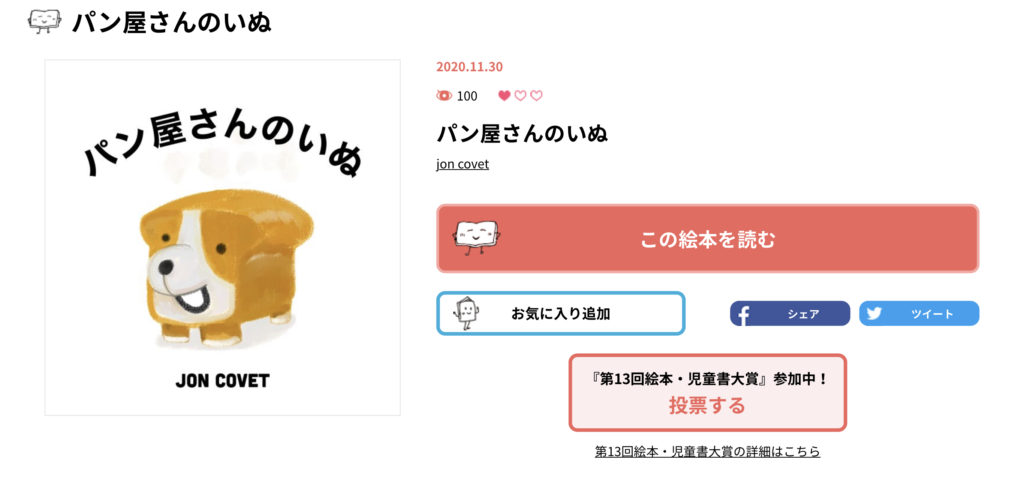Add to favorites with お気に入り追加 button
The width and height of the screenshot is (1024, 479).
click(x=561, y=314)
